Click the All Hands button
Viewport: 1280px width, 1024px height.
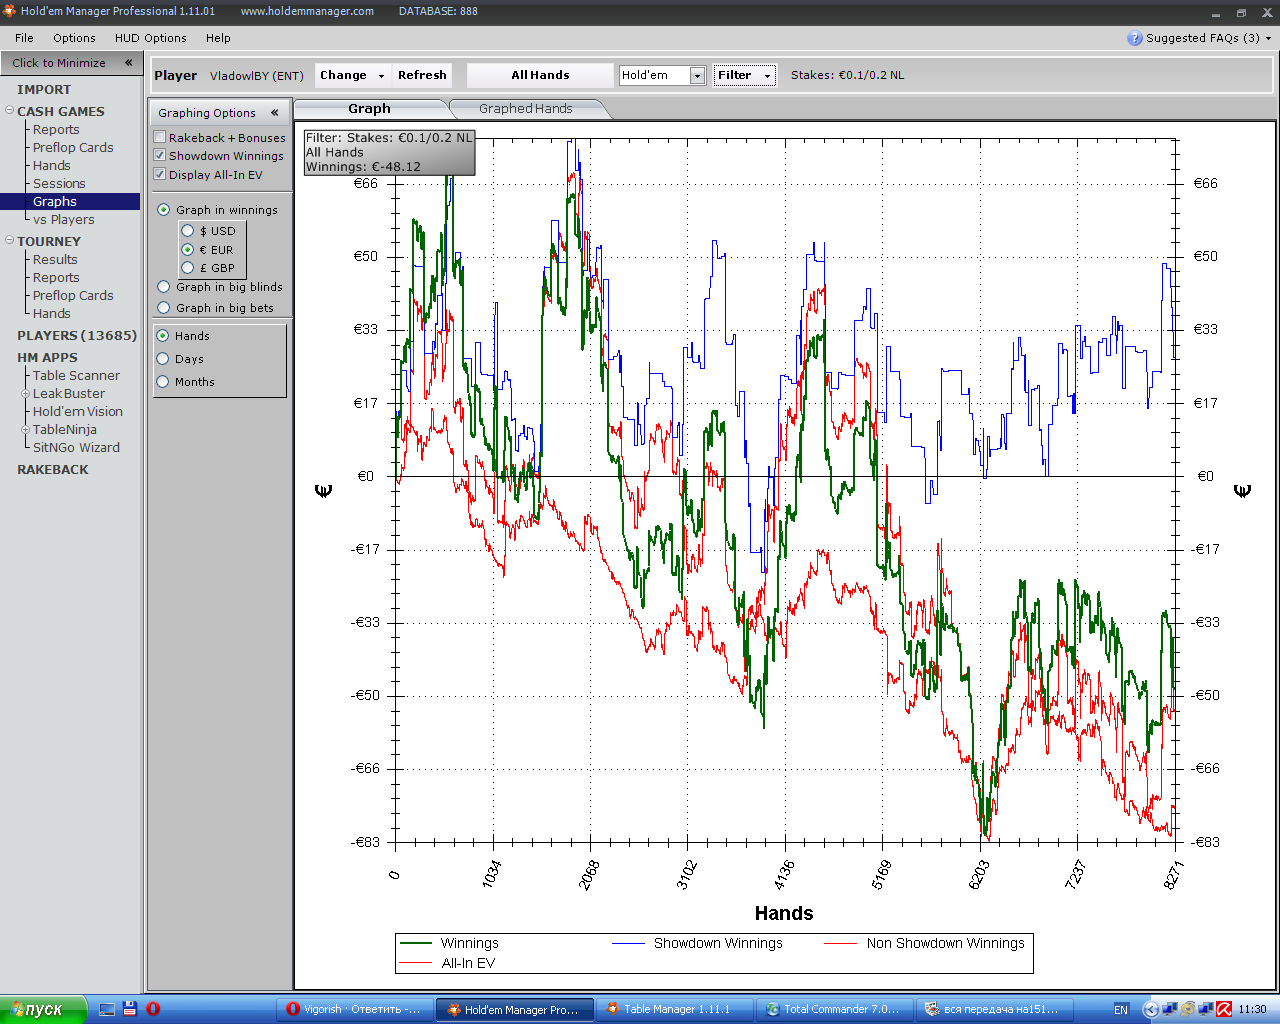pos(540,76)
